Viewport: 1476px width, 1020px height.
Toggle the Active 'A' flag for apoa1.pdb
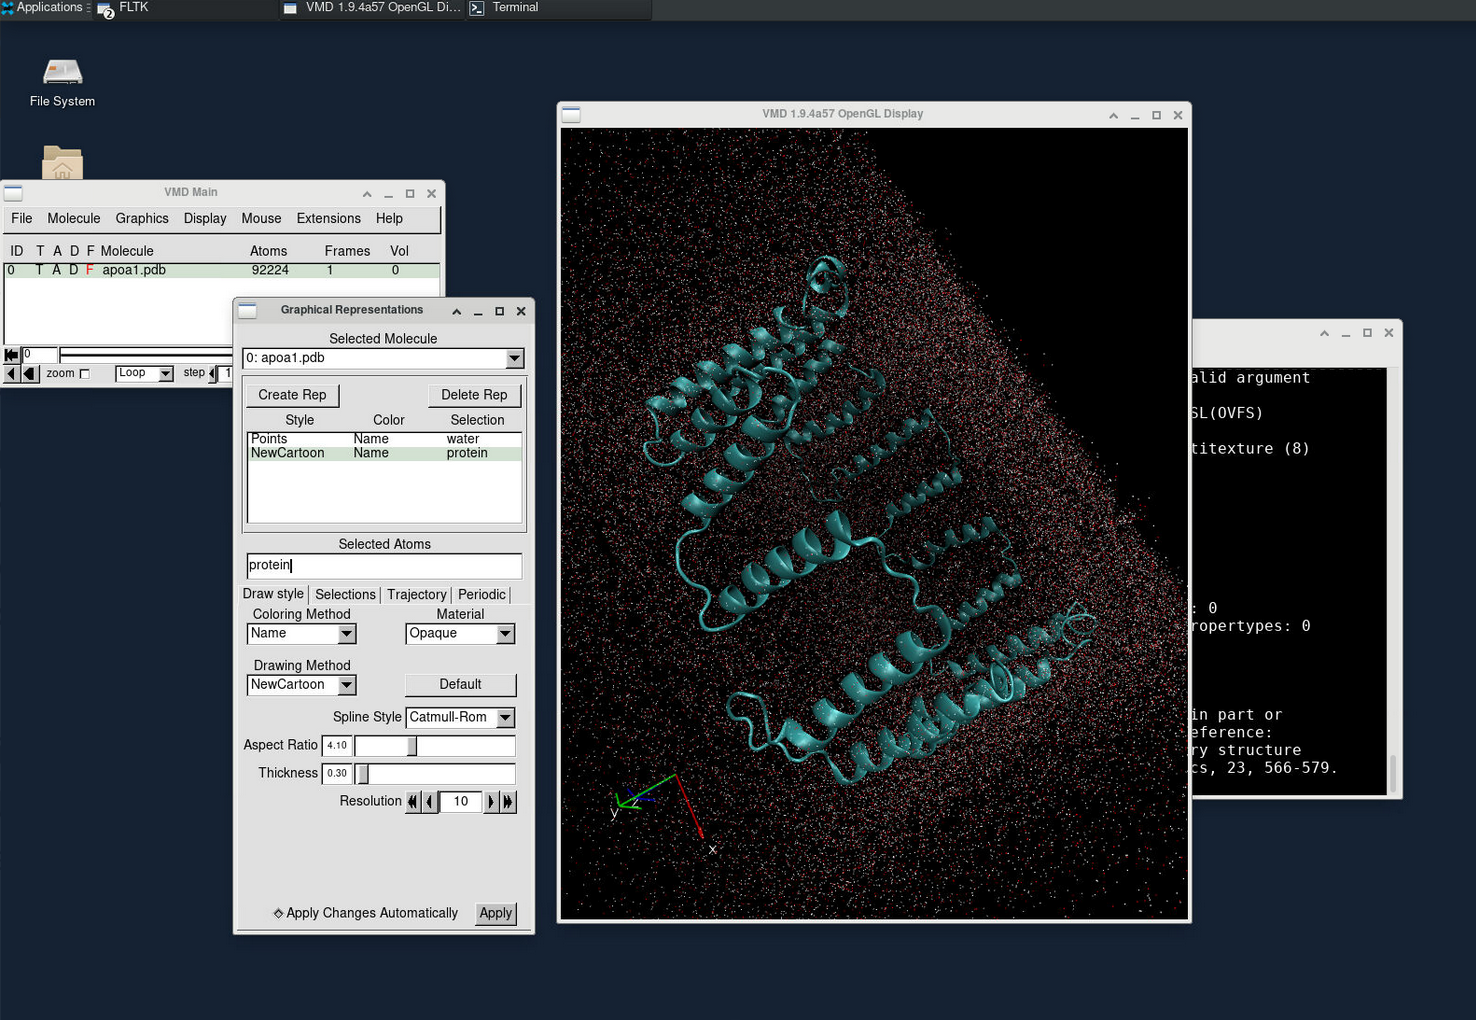[57, 270]
